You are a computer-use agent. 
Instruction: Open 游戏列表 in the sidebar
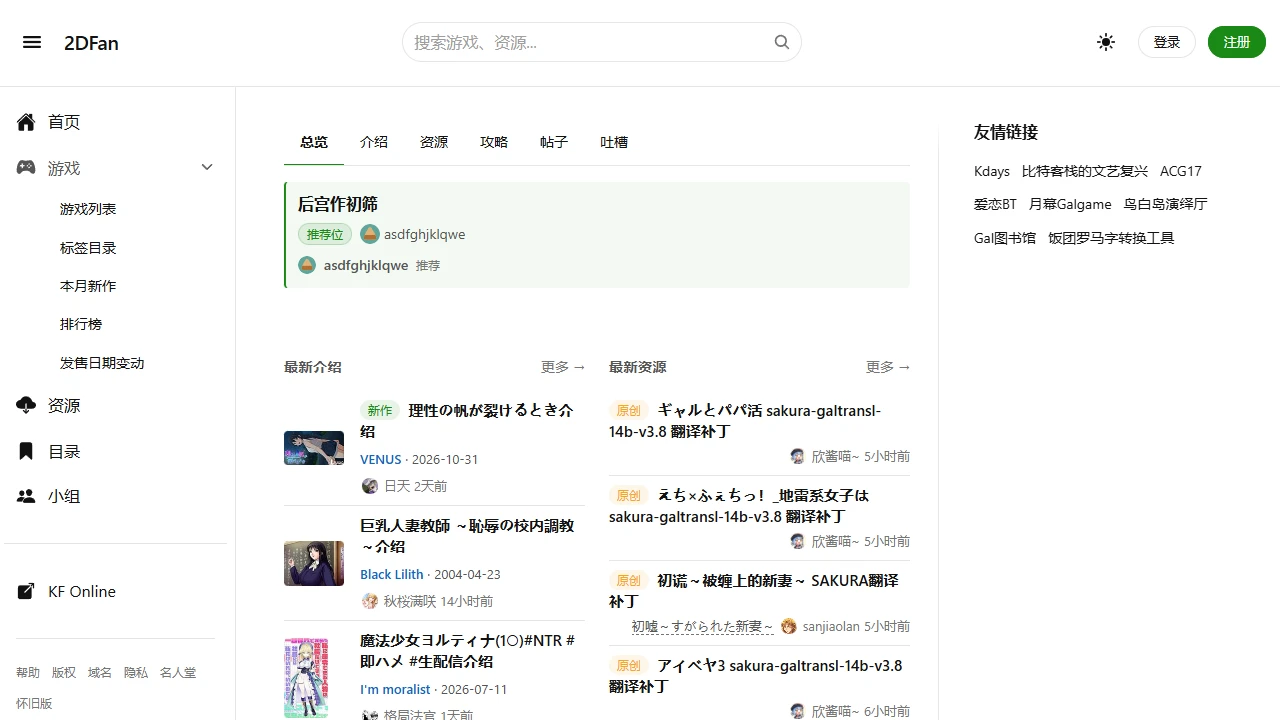[x=88, y=209]
